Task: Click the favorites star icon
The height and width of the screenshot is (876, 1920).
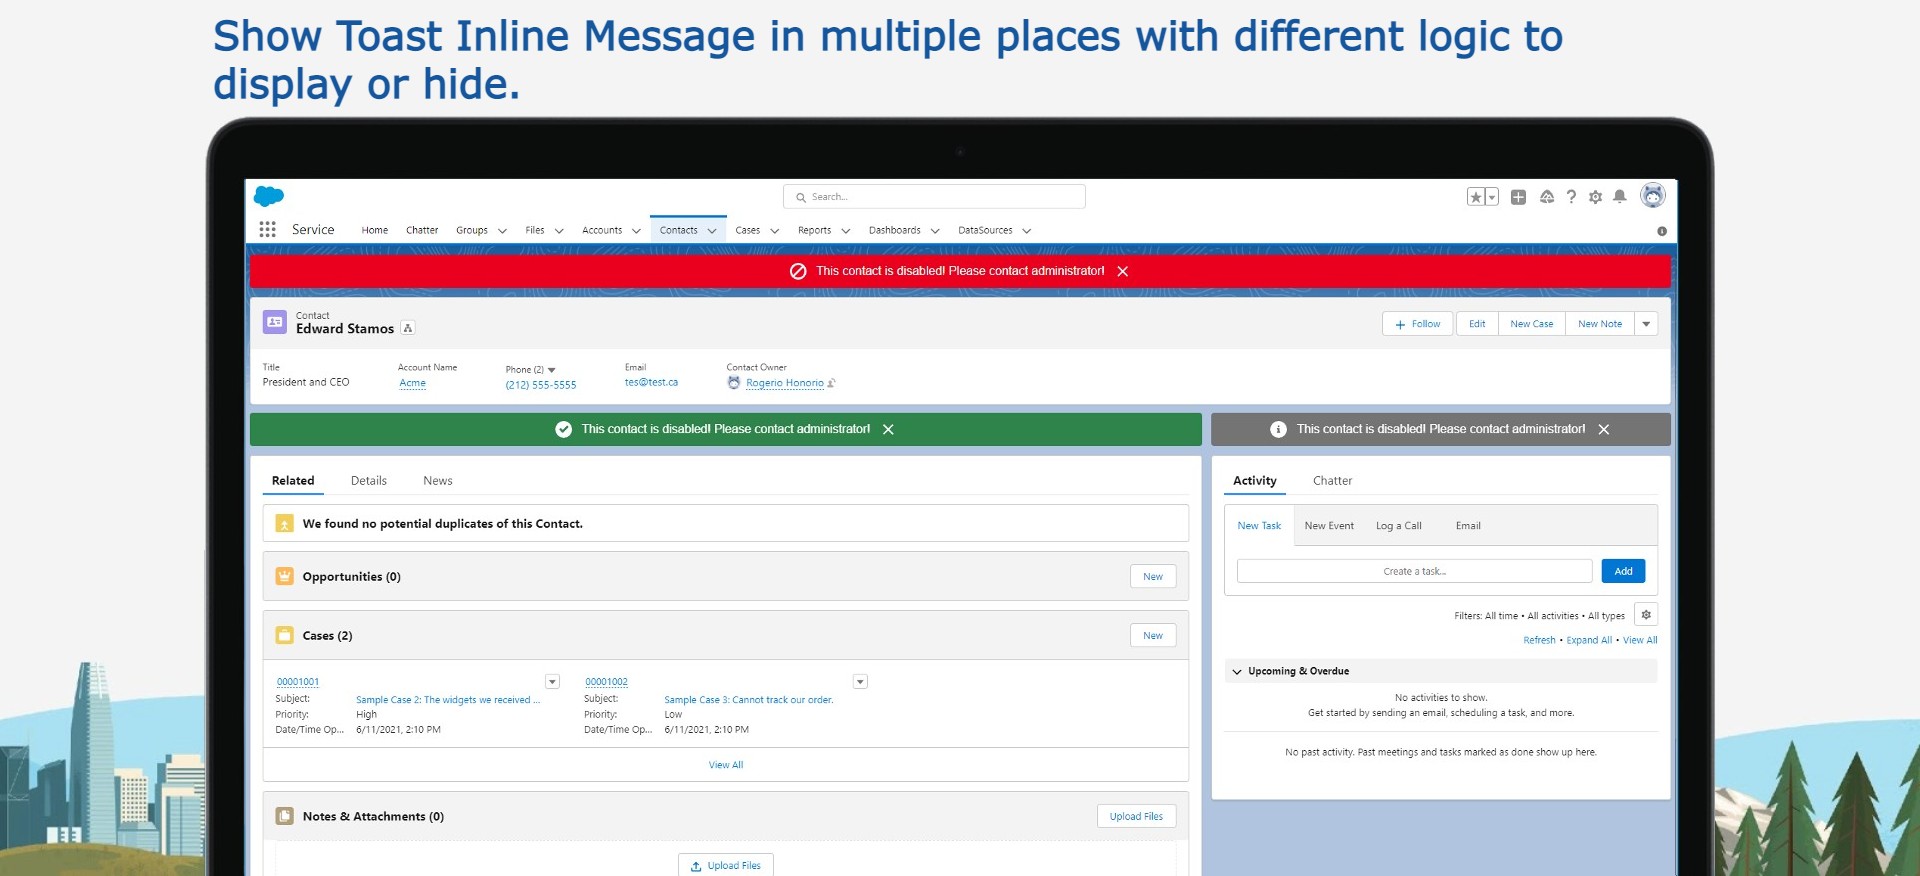Action: coord(1476,197)
